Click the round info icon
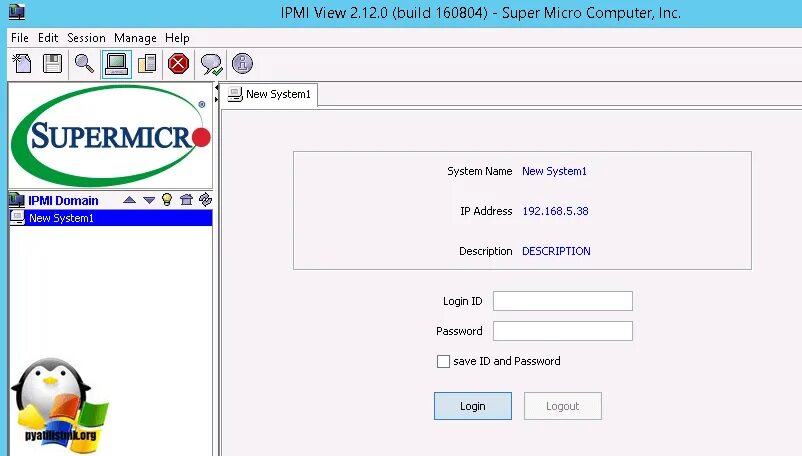 click(242, 63)
